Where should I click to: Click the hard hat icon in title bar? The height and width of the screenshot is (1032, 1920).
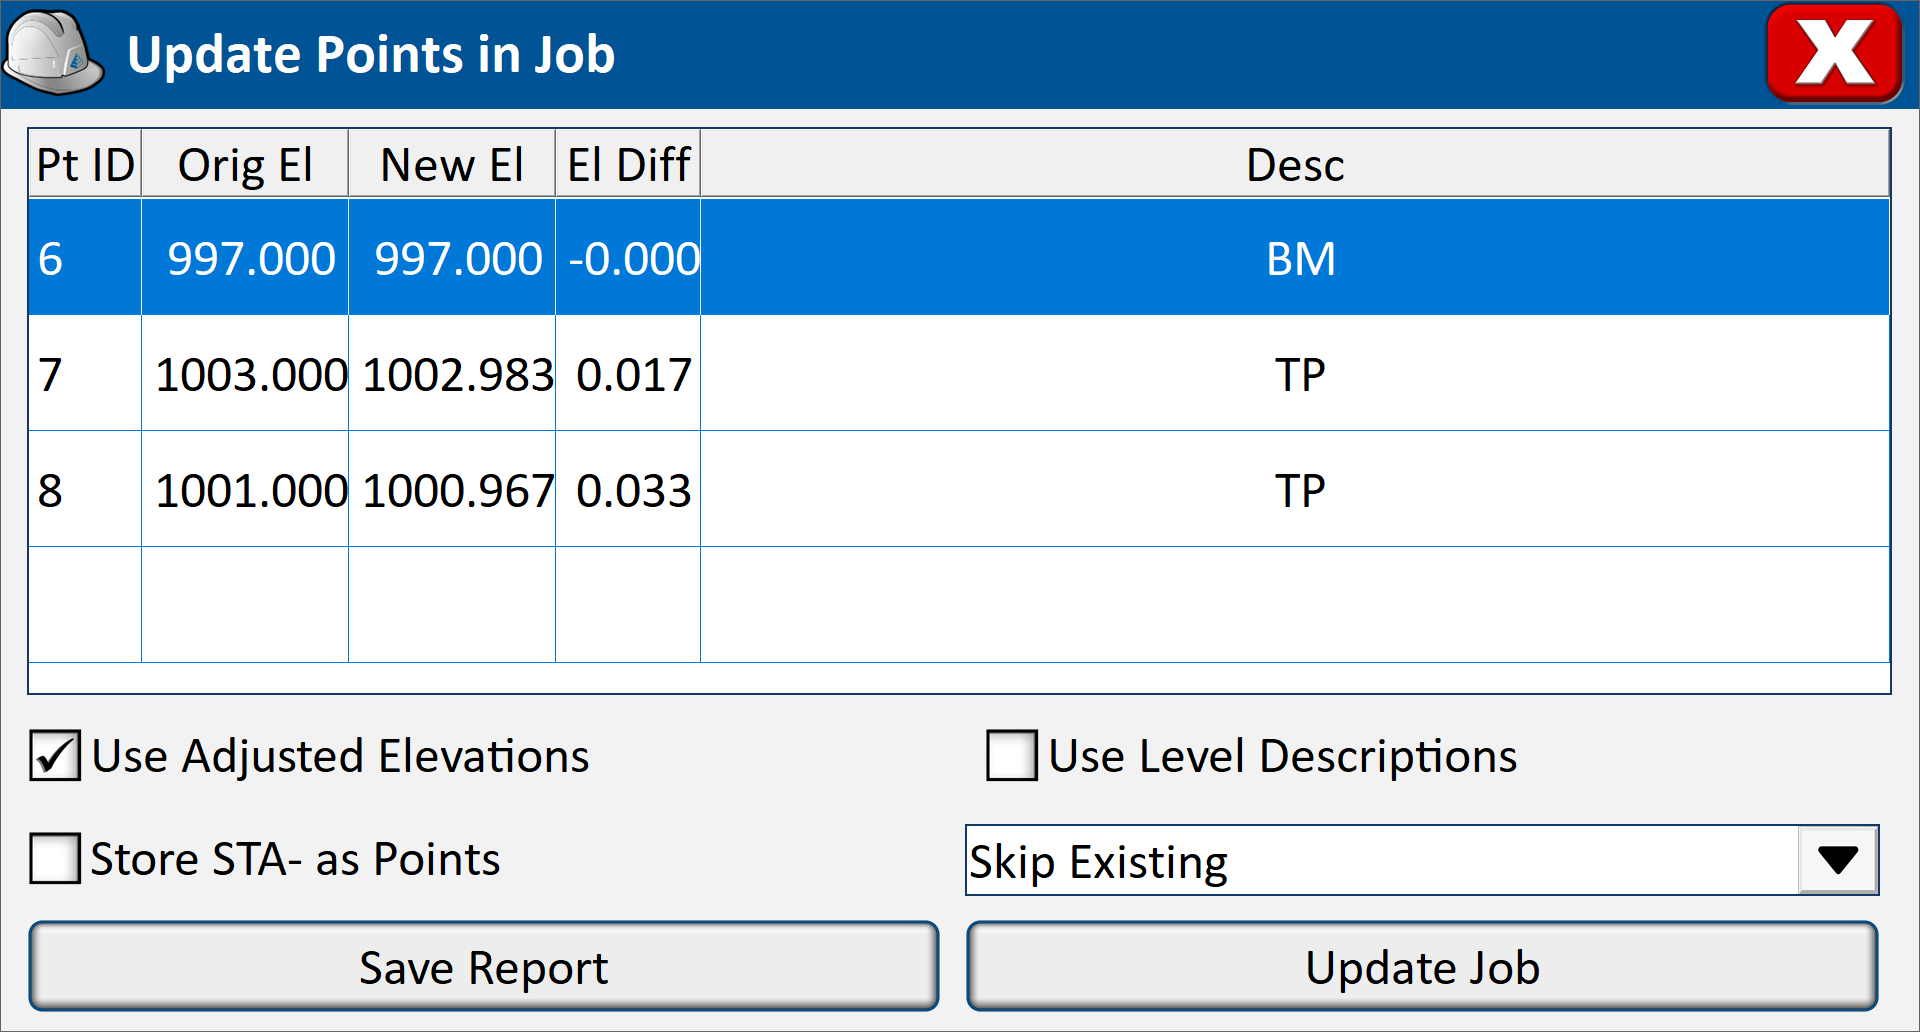53,53
